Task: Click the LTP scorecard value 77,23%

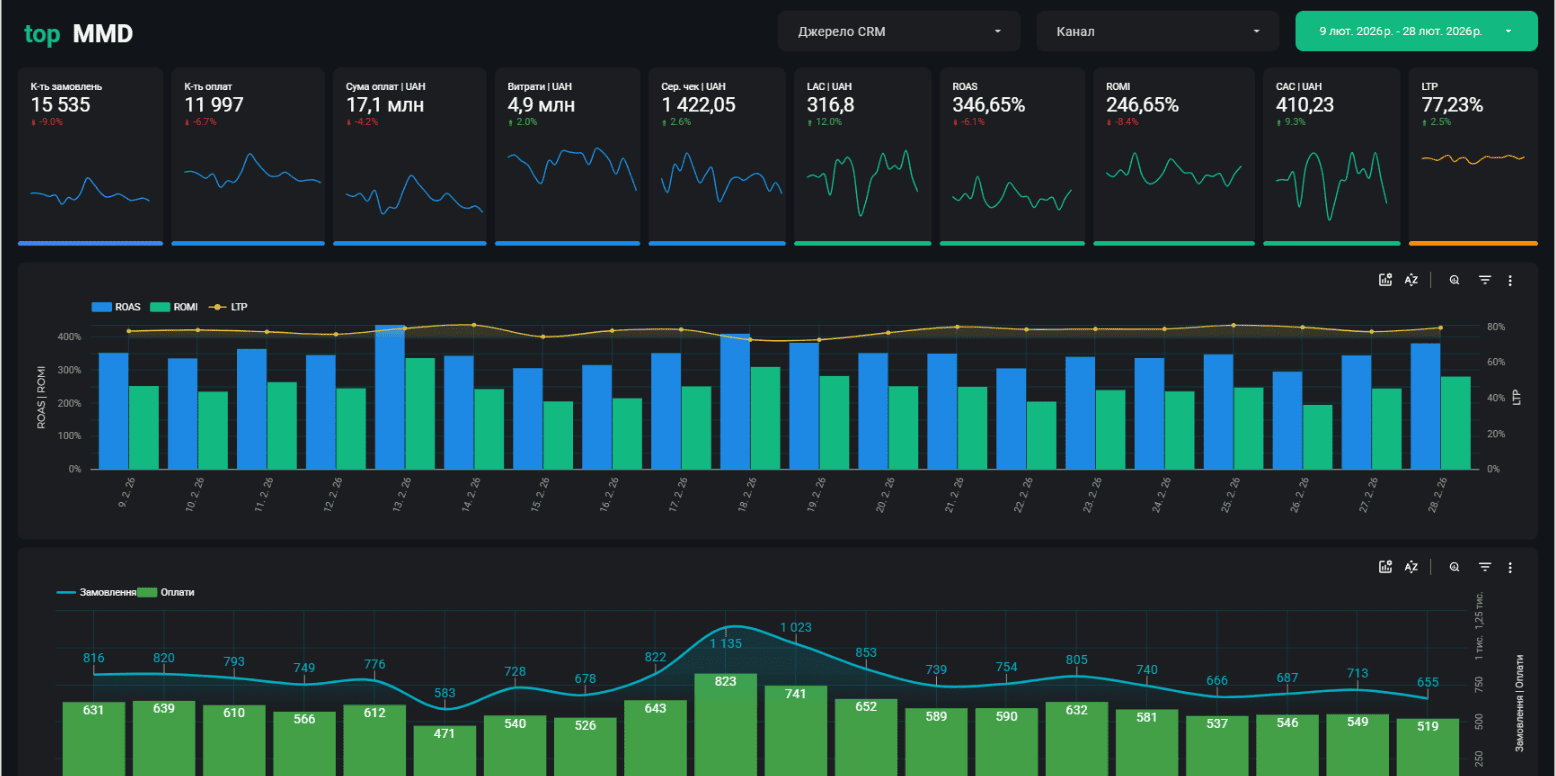Action: [1452, 105]
